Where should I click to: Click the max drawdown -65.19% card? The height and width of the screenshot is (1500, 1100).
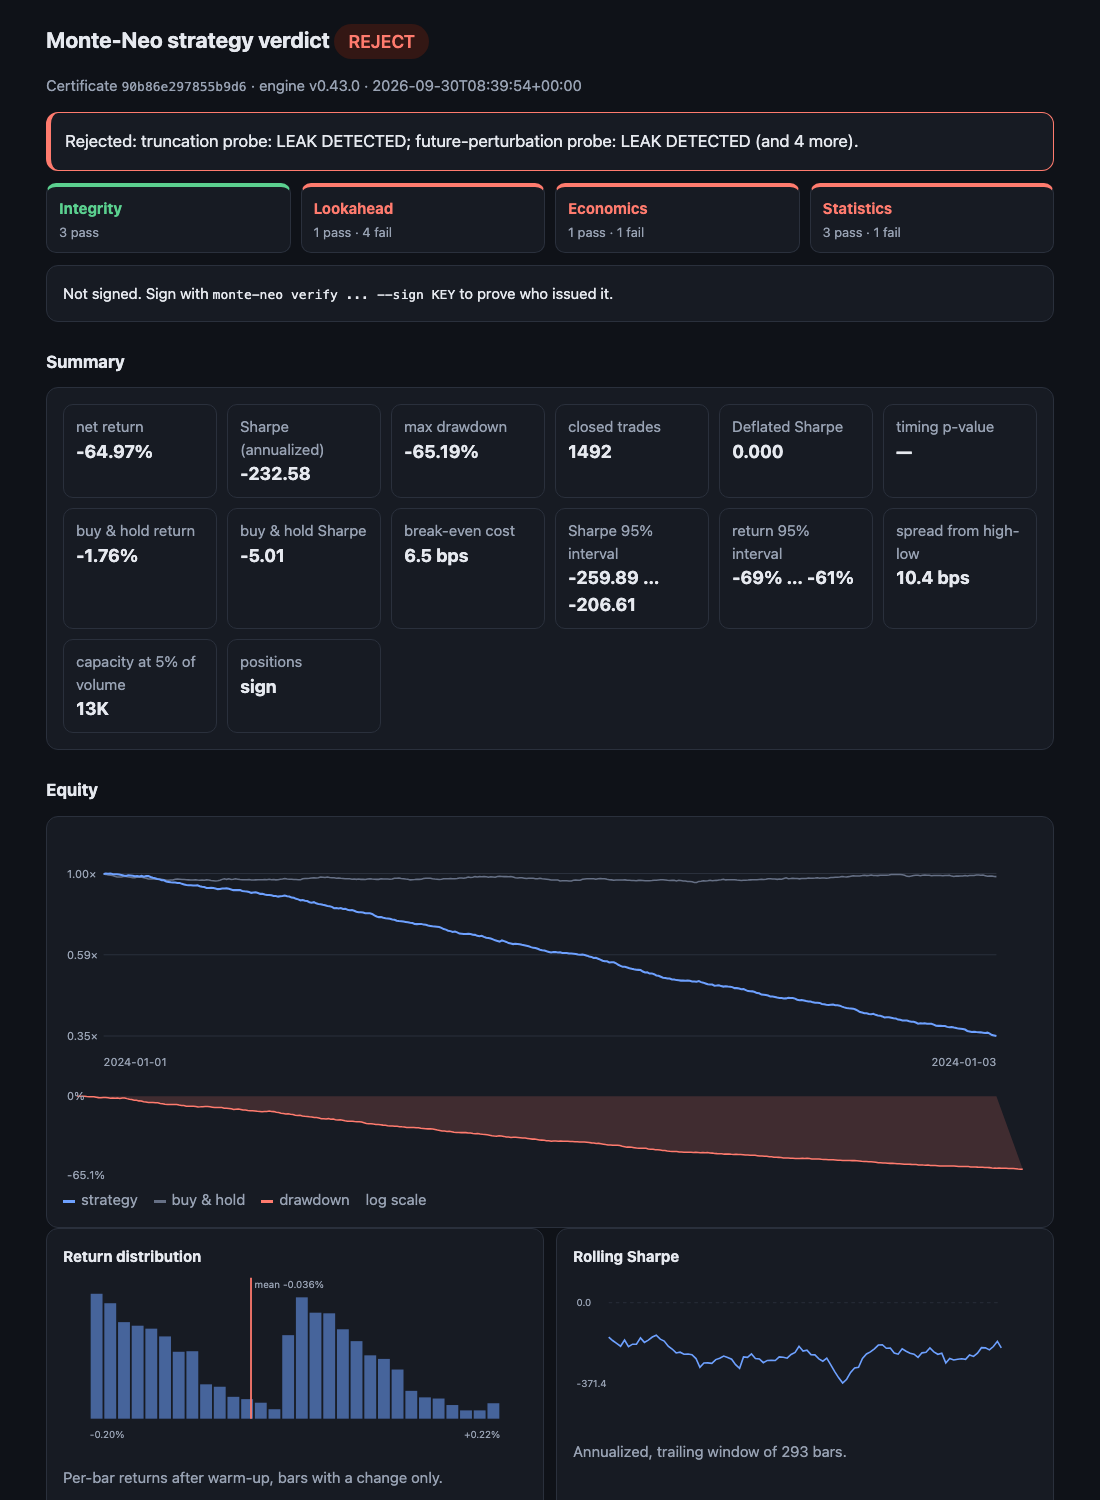[x=468, y=451]
